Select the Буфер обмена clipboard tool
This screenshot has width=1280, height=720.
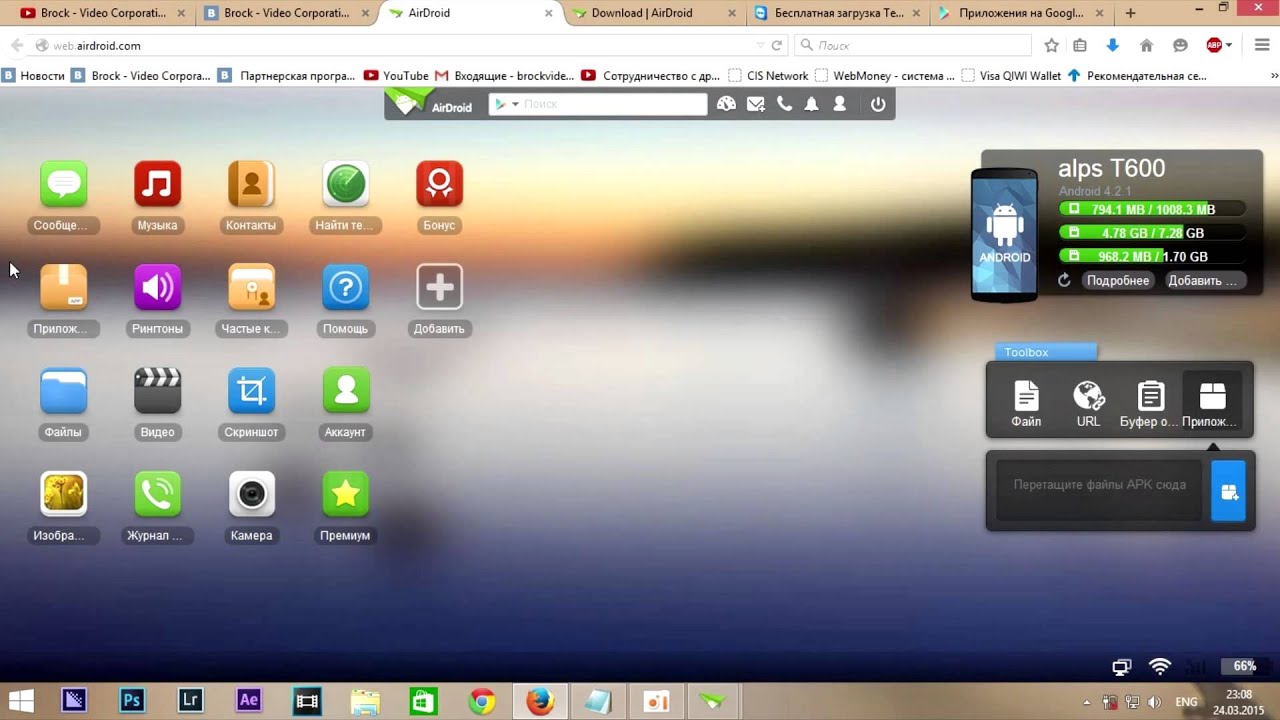click(1150, 404)
